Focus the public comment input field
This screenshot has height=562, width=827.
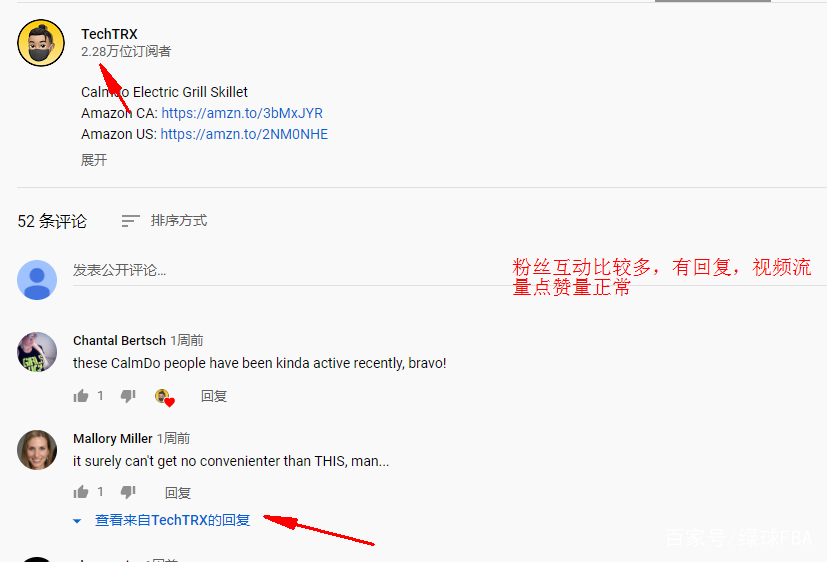(449, 271)
